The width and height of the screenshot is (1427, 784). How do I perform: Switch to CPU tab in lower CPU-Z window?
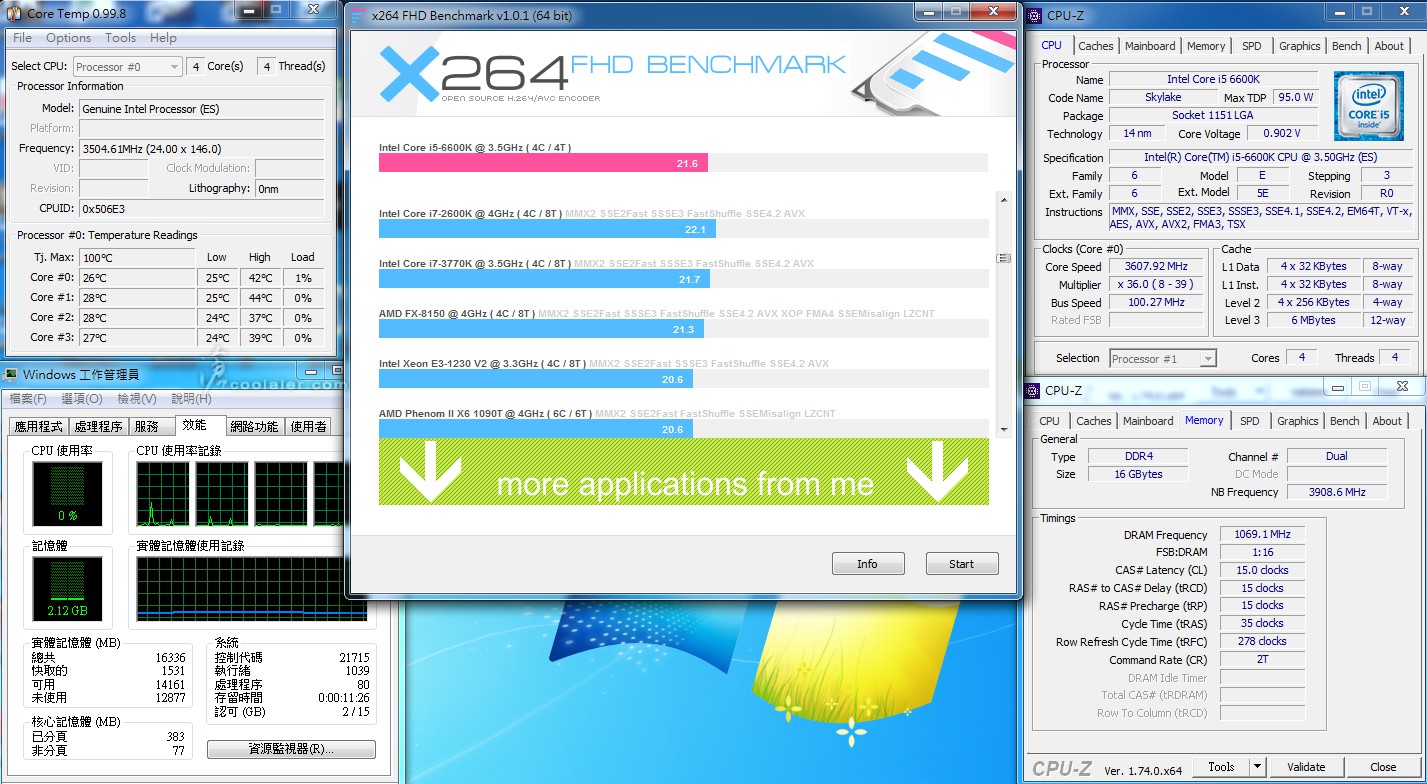point(1049,421)
